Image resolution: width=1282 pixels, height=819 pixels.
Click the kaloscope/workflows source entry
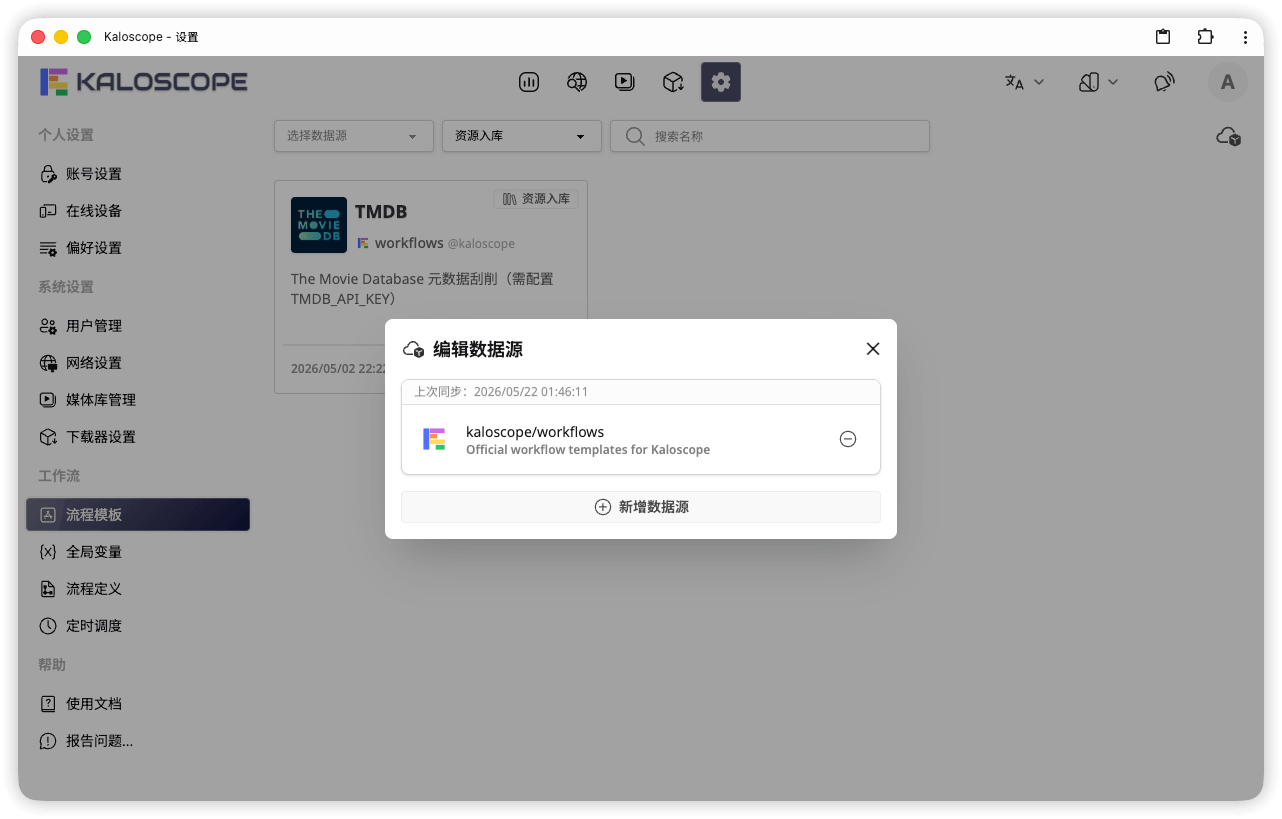[x=641, y=439]
